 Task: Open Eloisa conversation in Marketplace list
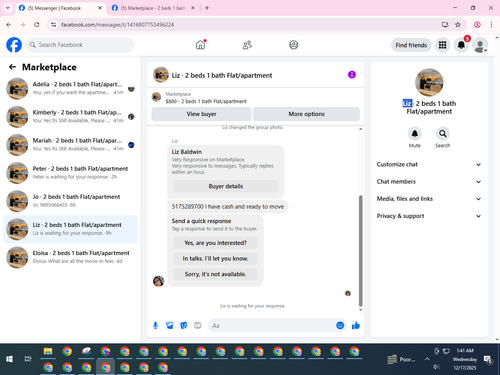70,257
